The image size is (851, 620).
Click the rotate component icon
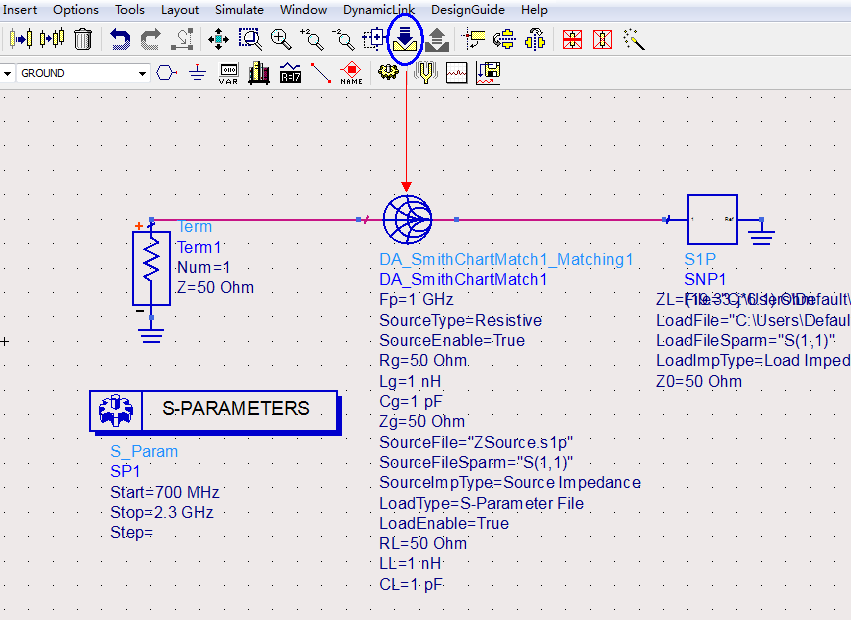[x=473, y=39]
